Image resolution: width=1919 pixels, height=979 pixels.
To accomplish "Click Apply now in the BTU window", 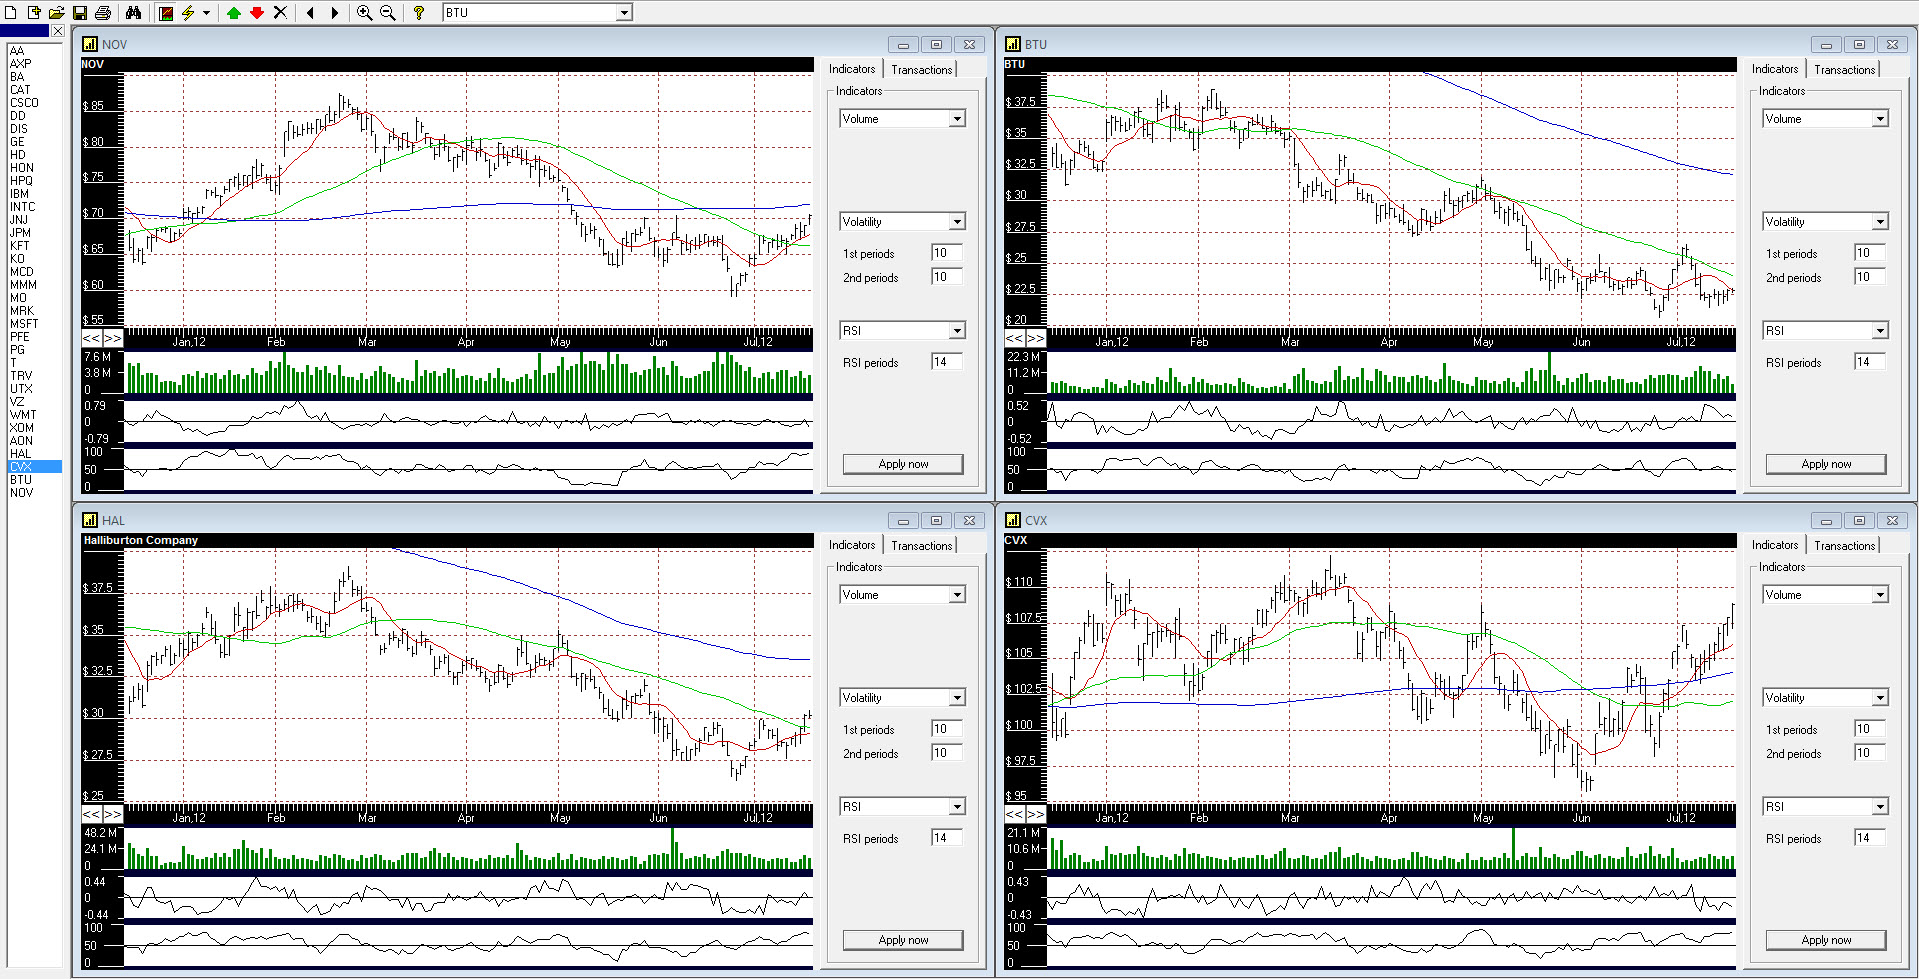I will (1825, 464).
